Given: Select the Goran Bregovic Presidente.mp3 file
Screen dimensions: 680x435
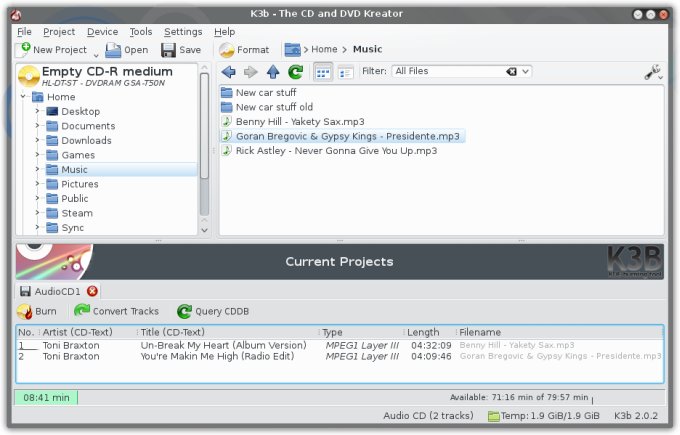Looking at the screenshot, I should coord(343,136).
